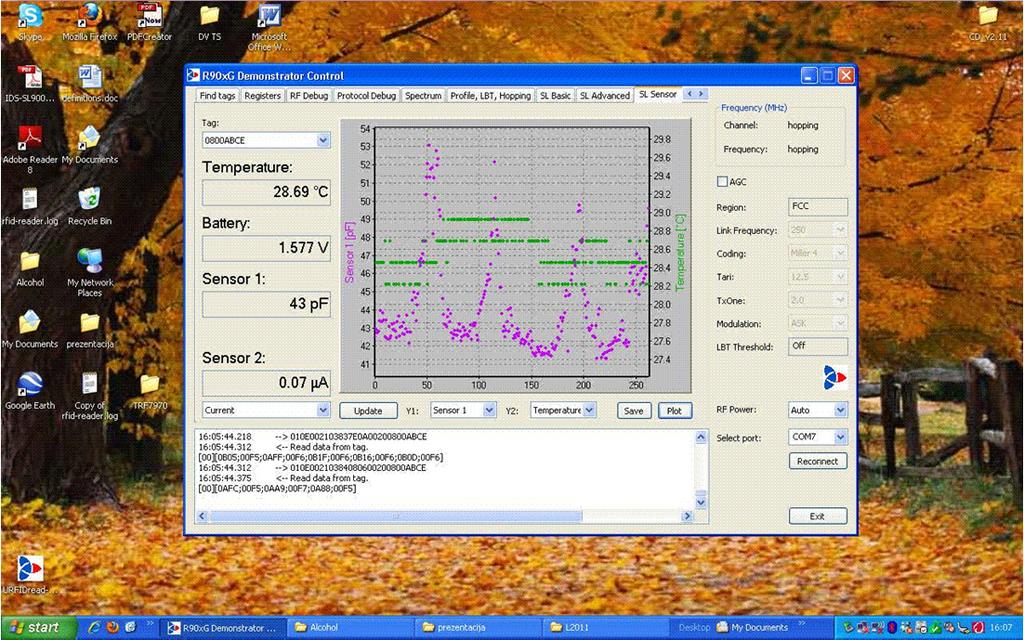Open the rfid-reader.log file icon
Image resolution: width=1024 pixels, height=640 pixels.
(x=29, y=206)
